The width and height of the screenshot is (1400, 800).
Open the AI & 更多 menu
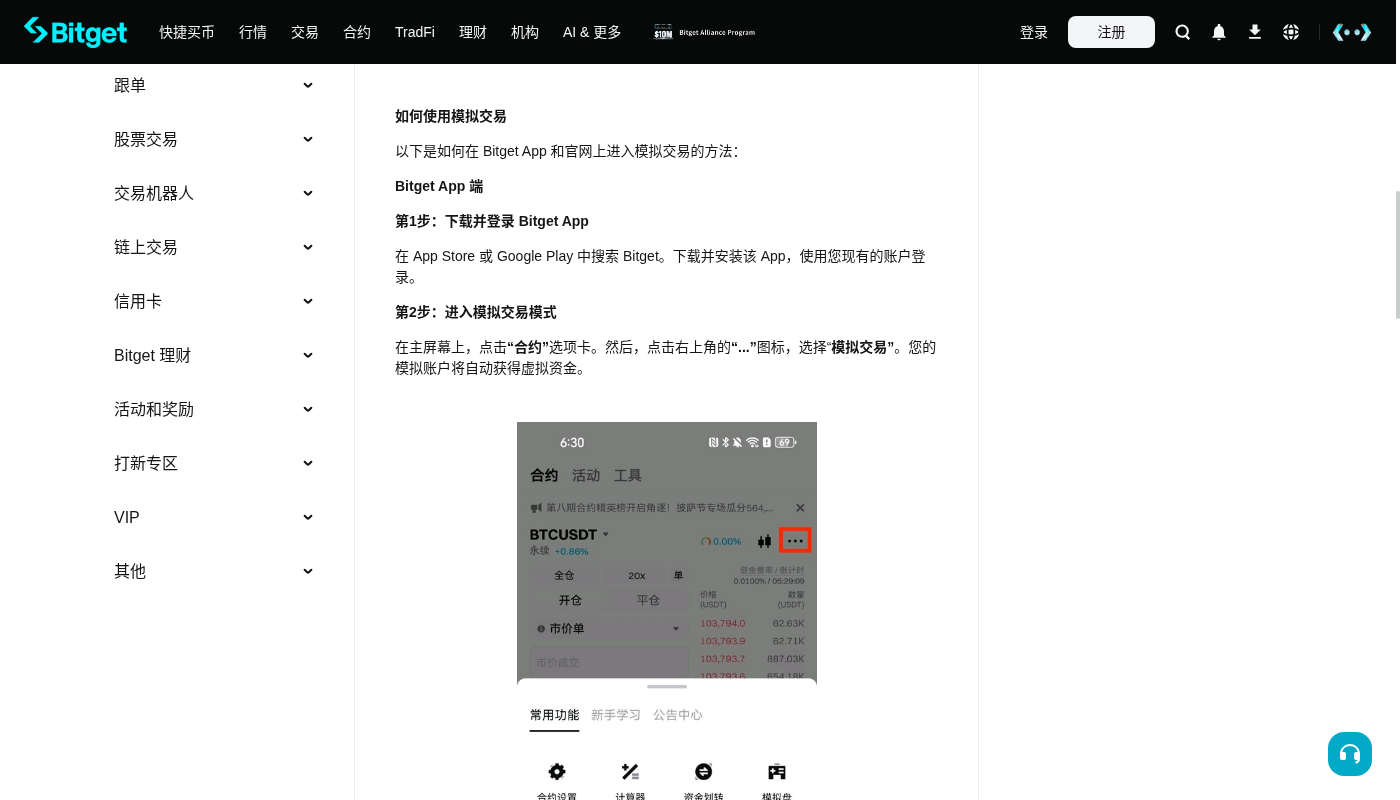(592, 32)
